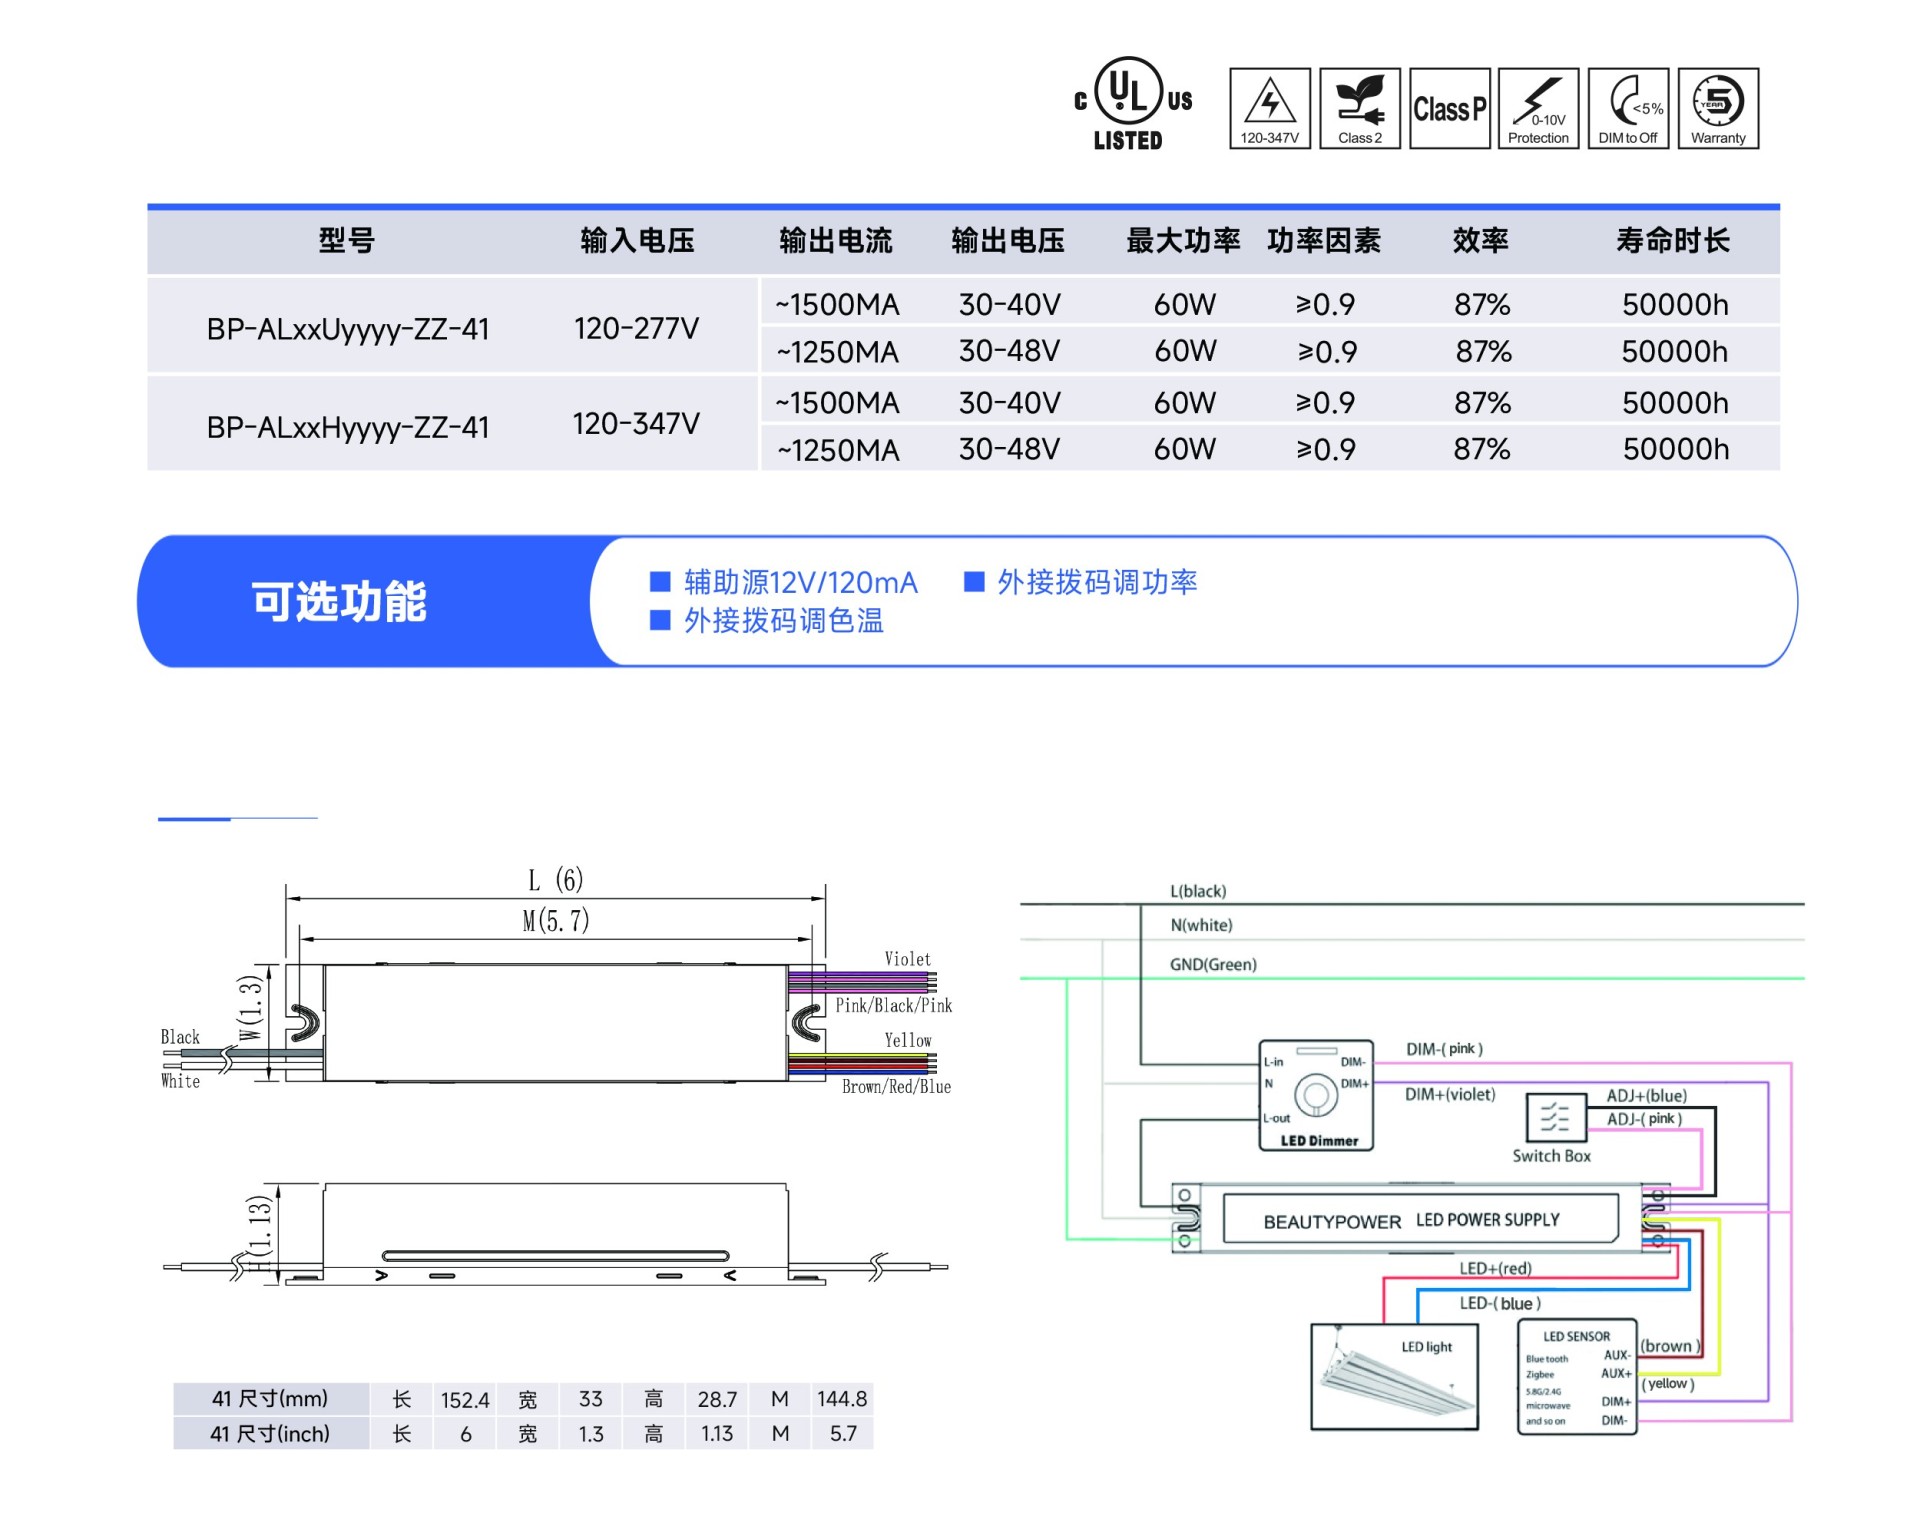Click the BEAUTYPOWER LED POWER SUPPLY box
1920x1536 pixels.
[1420, 1219]
